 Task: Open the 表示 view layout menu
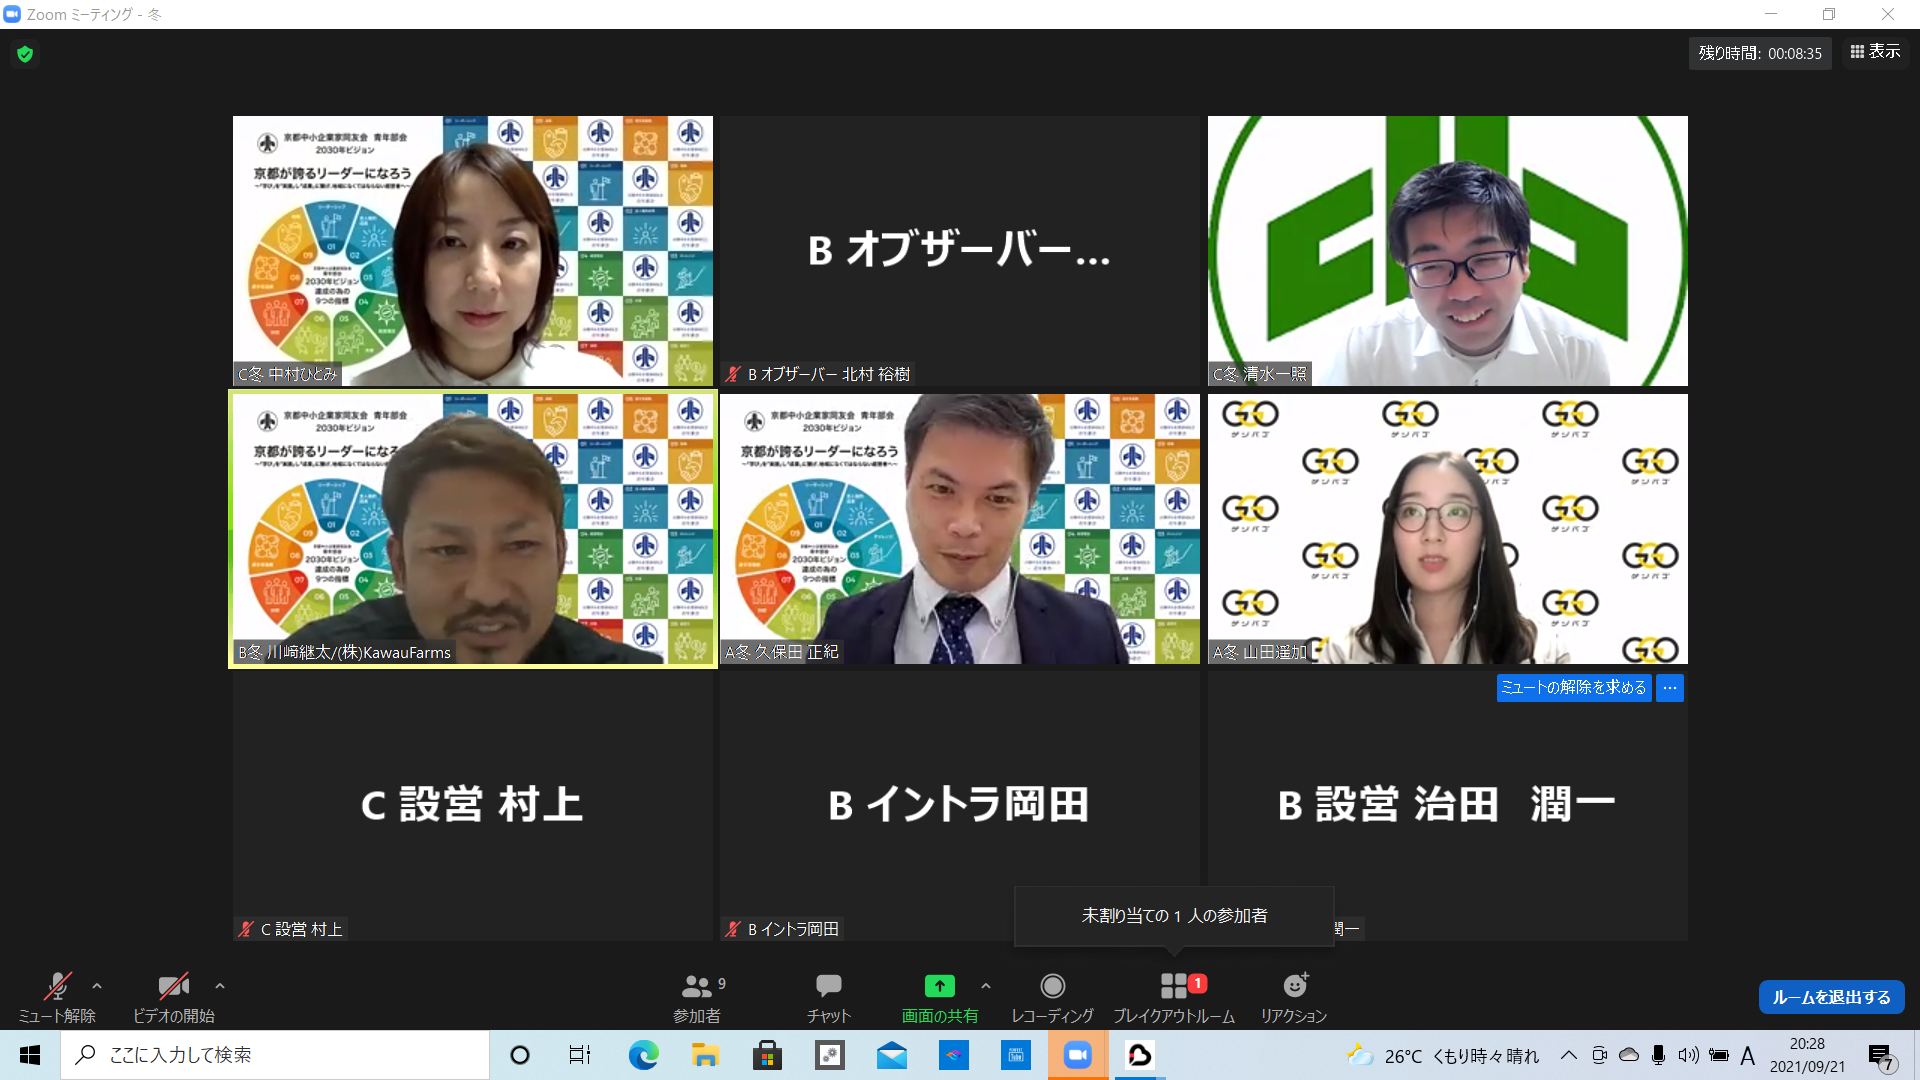tap(1875, 52)
